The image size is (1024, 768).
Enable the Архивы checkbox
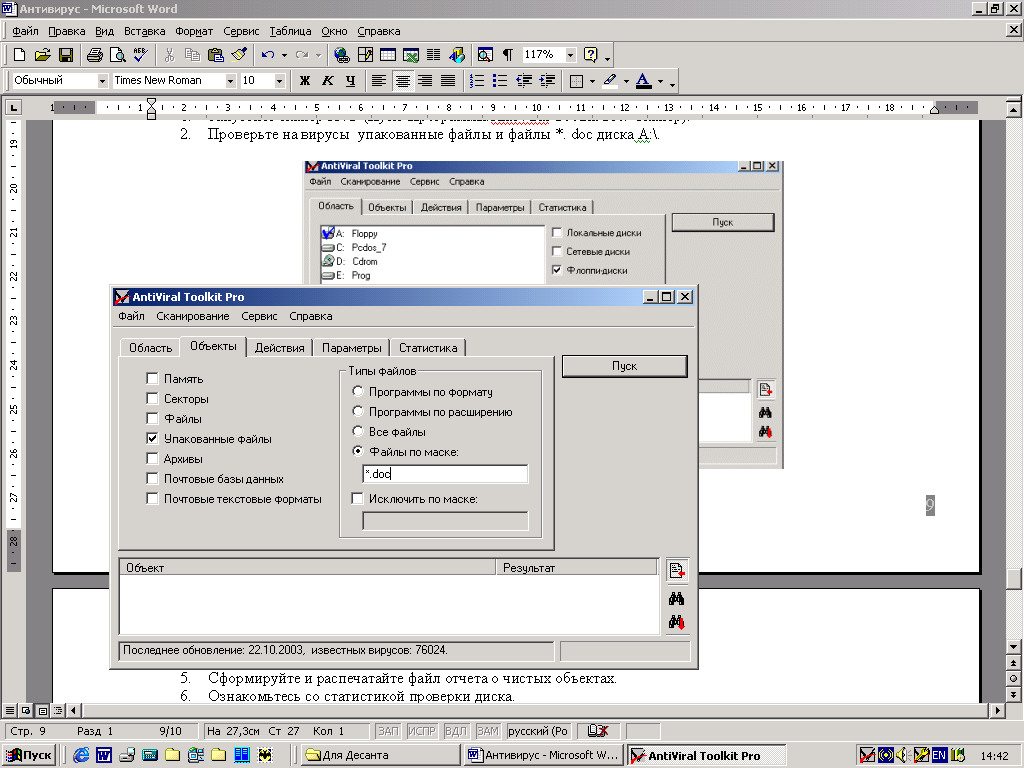[152, 458]
